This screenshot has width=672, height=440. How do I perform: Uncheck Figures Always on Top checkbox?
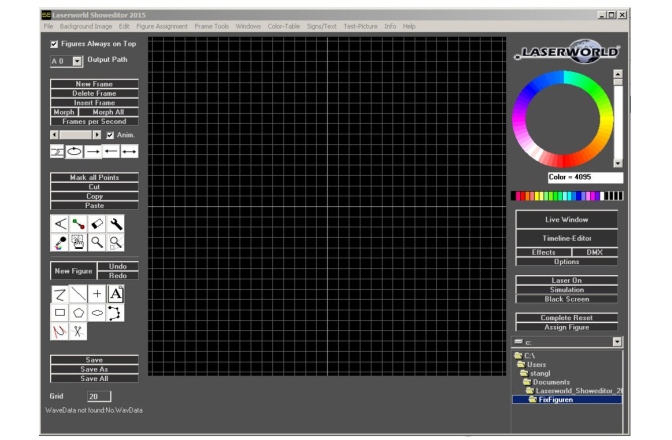[54, 45]
